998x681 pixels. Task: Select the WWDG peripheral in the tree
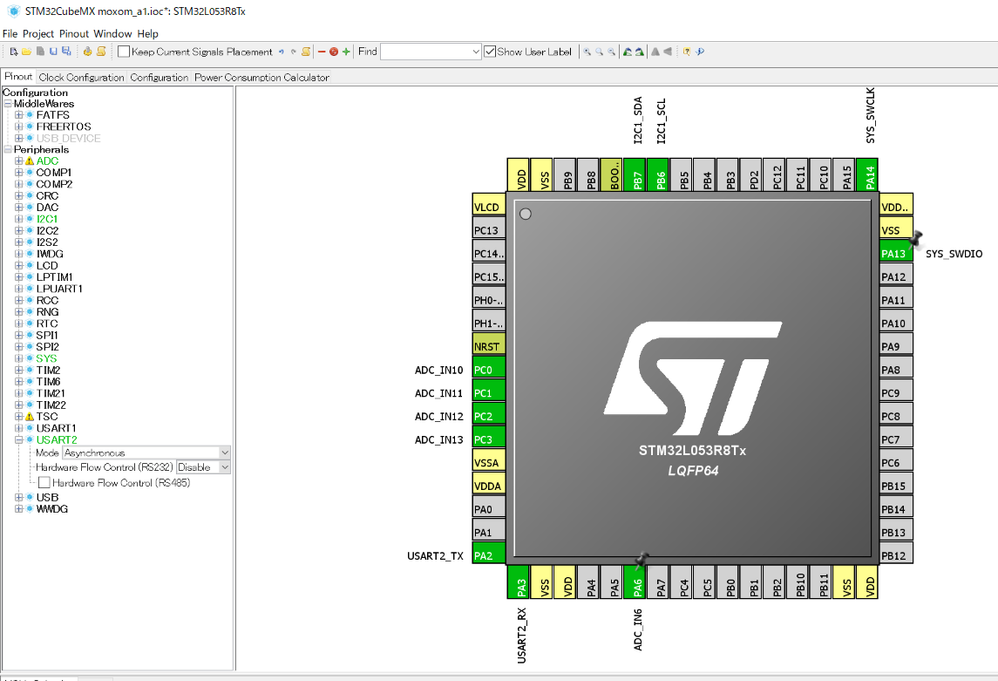pyautogui.click(x=52, y=509)
